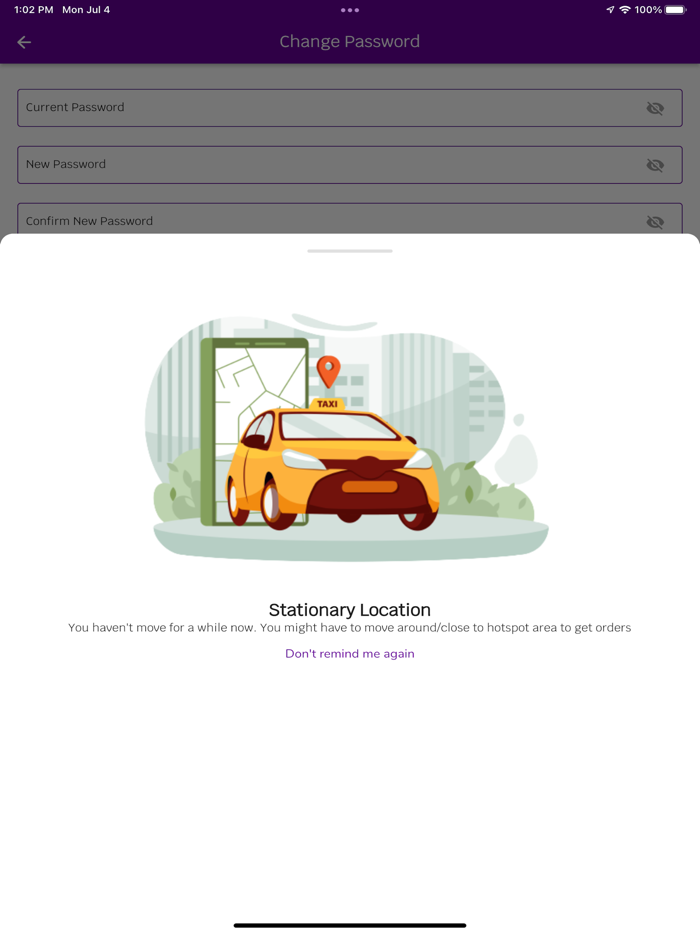The image size is (700, 934).
Task: Click the status bar time display
Action: pos(33,10)
